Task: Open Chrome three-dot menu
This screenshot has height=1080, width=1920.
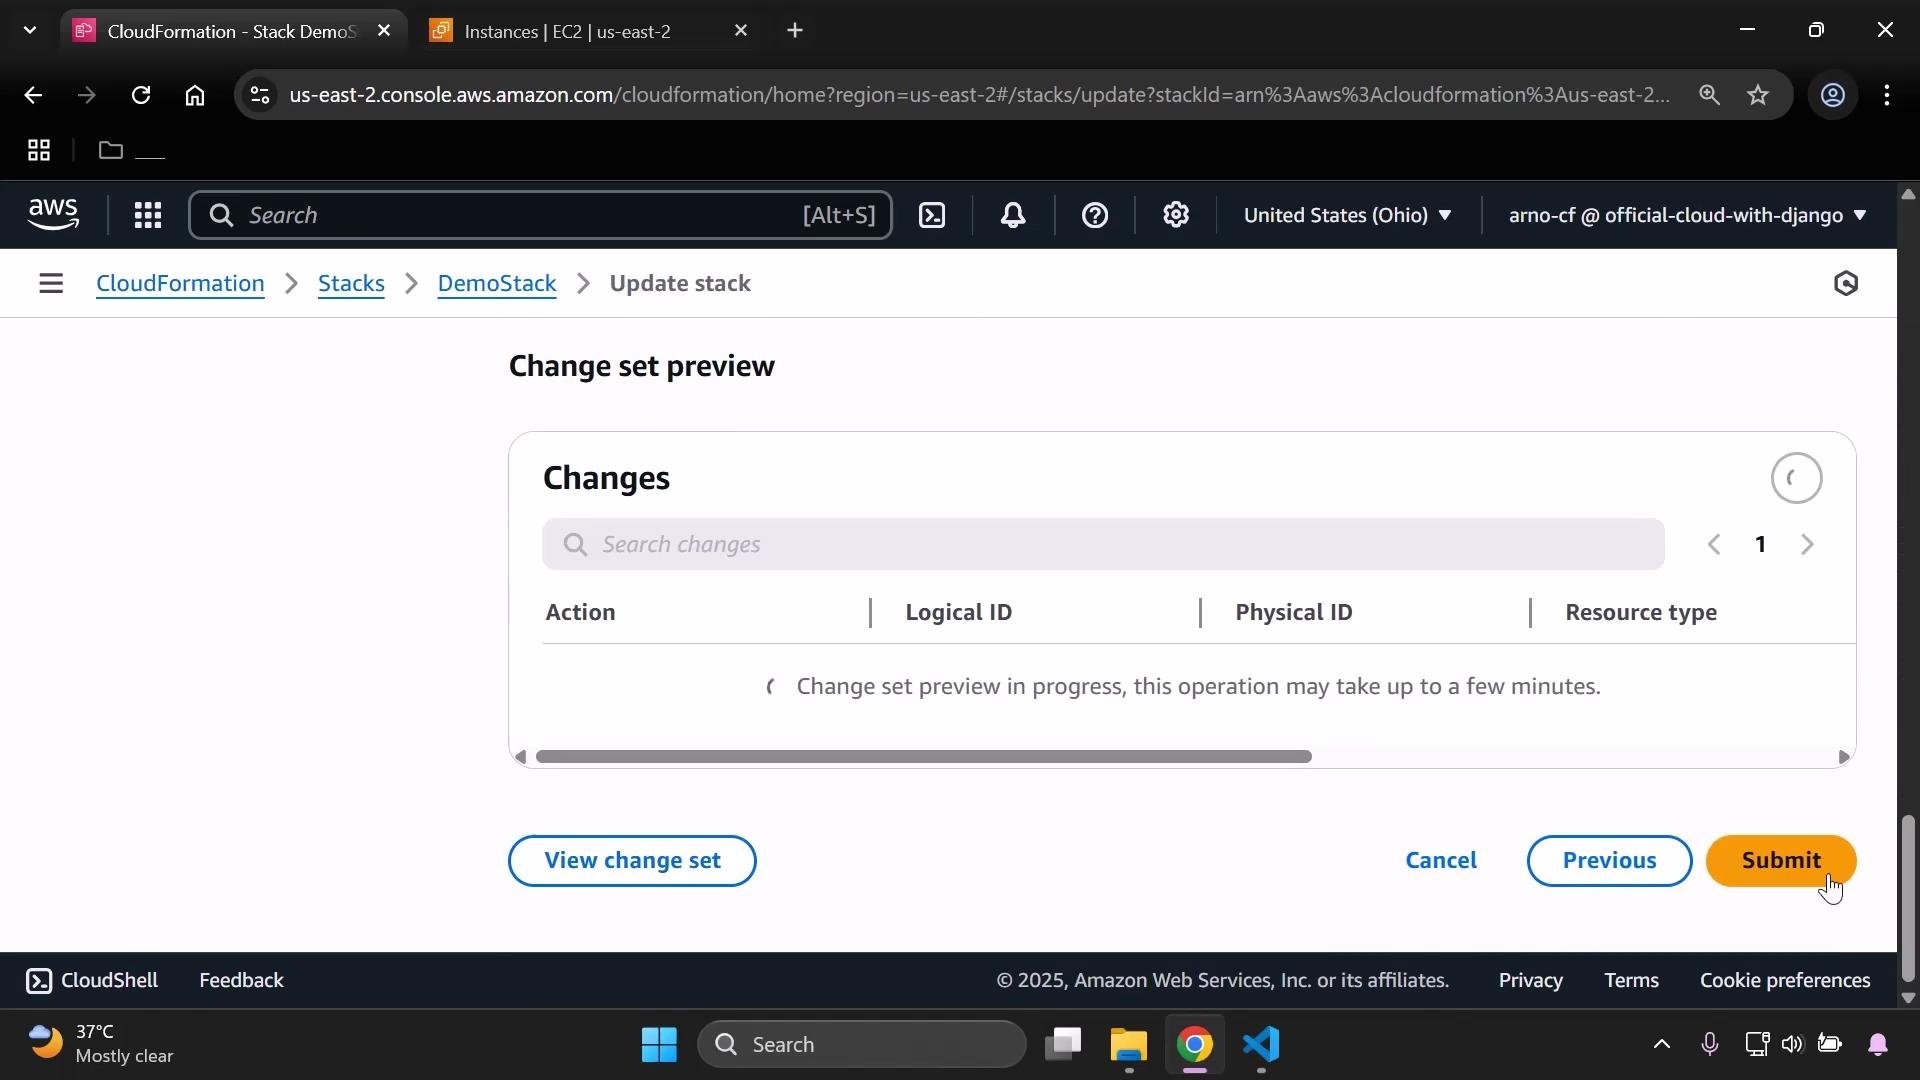Action: tap(1887, 95)
